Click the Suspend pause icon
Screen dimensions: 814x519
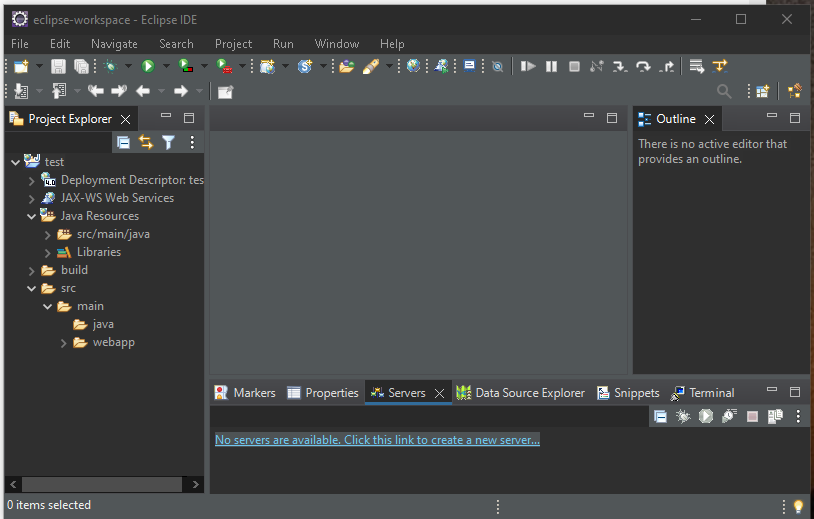point(551,66)
